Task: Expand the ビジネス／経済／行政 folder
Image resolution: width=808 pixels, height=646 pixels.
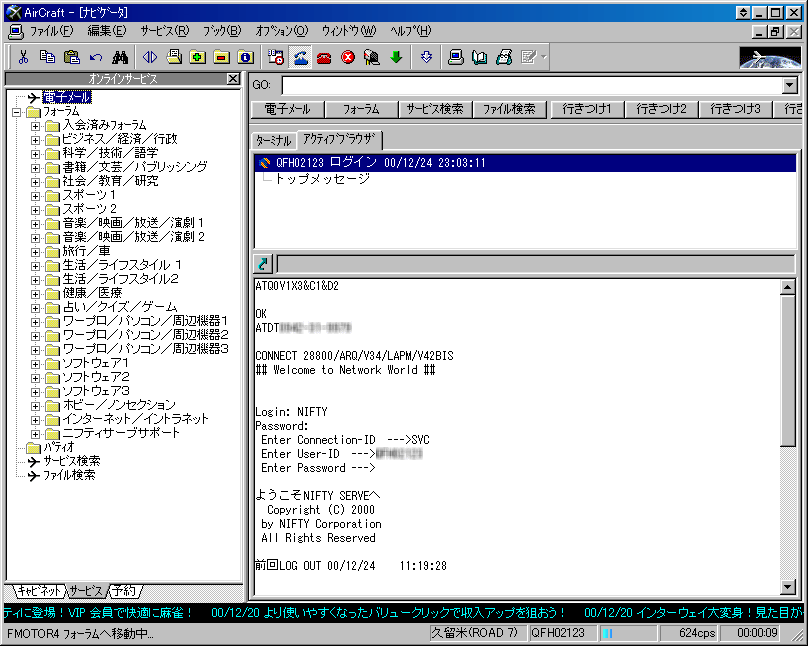Action: (x=35, y=140)
